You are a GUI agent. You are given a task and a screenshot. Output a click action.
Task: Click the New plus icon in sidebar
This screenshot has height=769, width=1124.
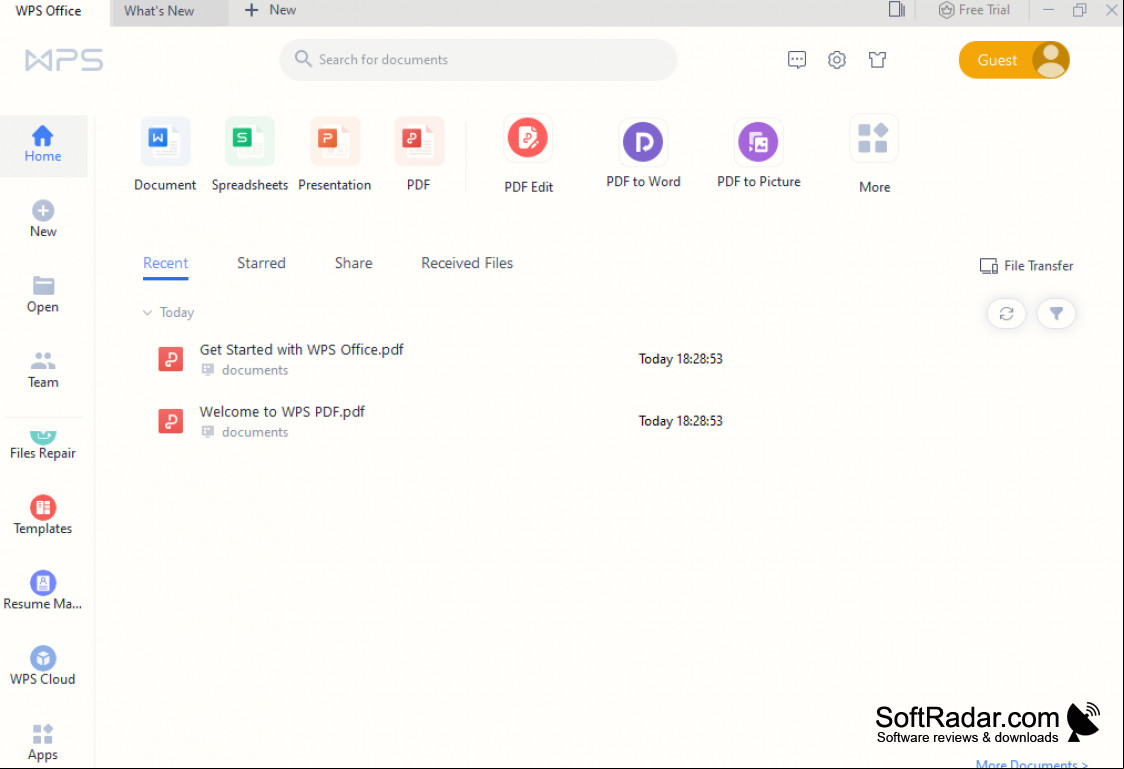pos(43,211)
